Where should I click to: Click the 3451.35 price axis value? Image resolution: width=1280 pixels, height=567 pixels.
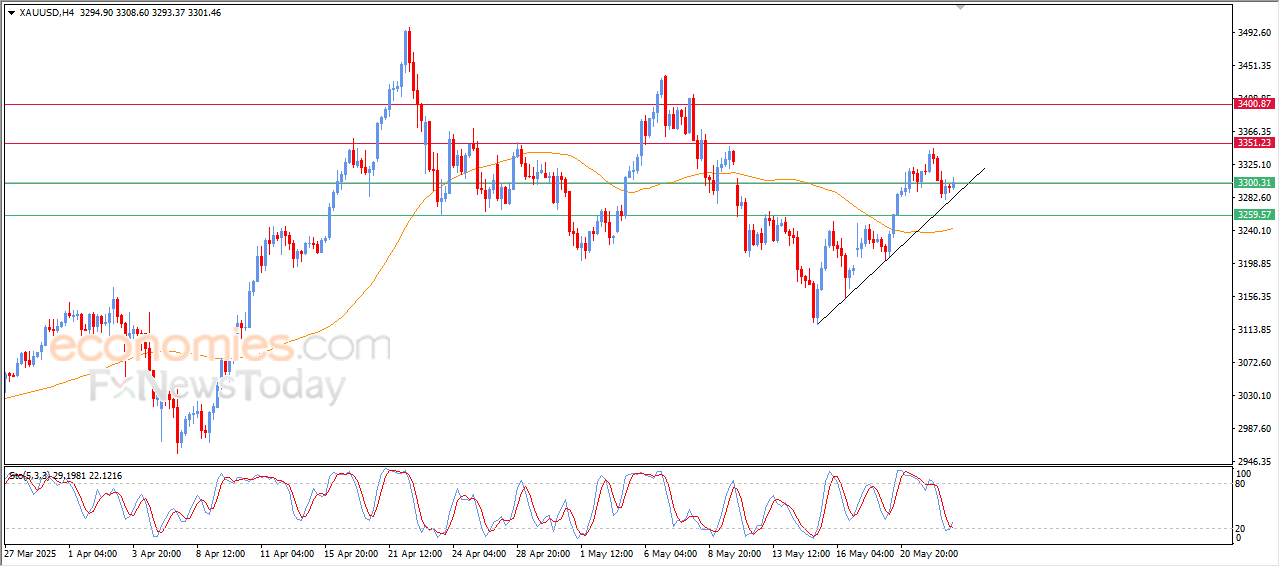1254,66
